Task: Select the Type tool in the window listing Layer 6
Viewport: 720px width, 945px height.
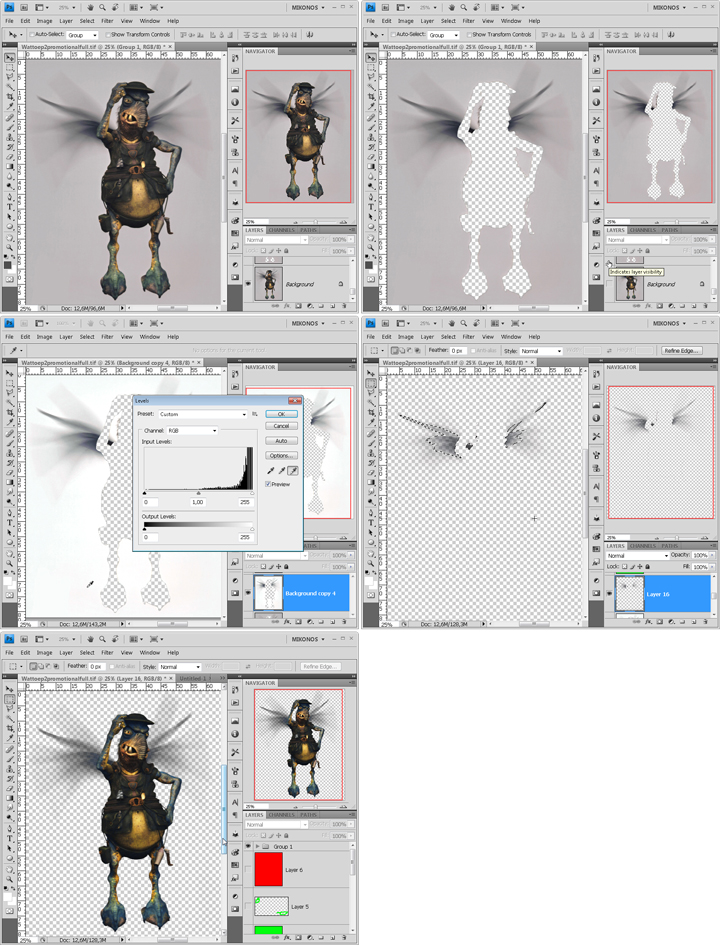Action: pyautogui.click(x=10, y=838)
